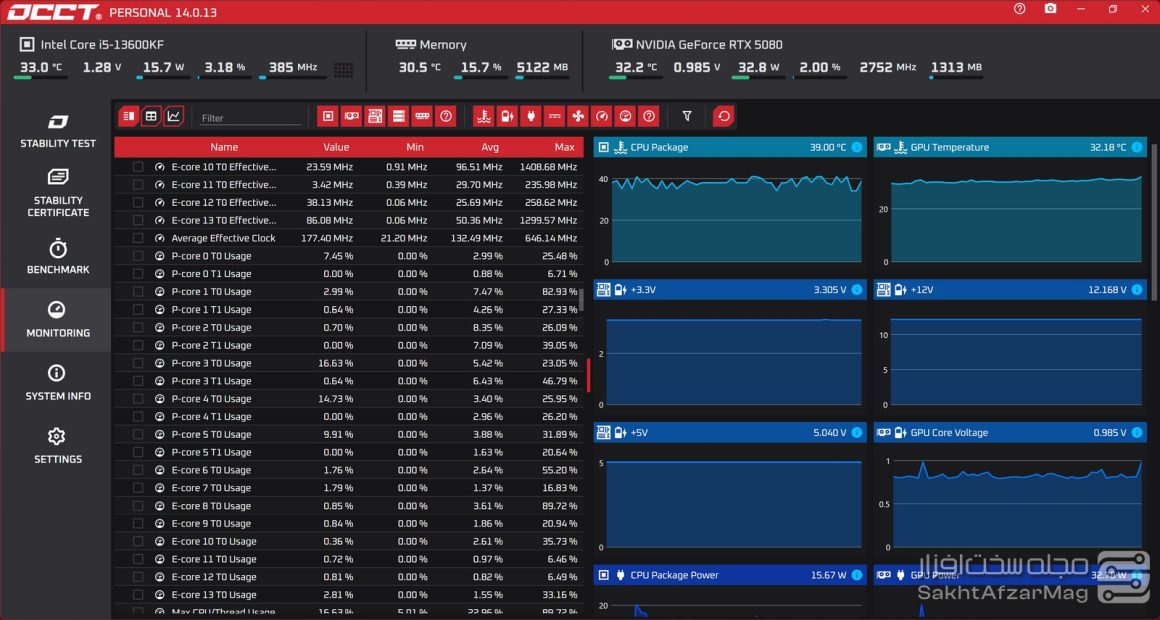The width and height of the screenshot is (1160, 620).
Task: Take a screenshot with the camera icon
Action: click(1051, 9)
